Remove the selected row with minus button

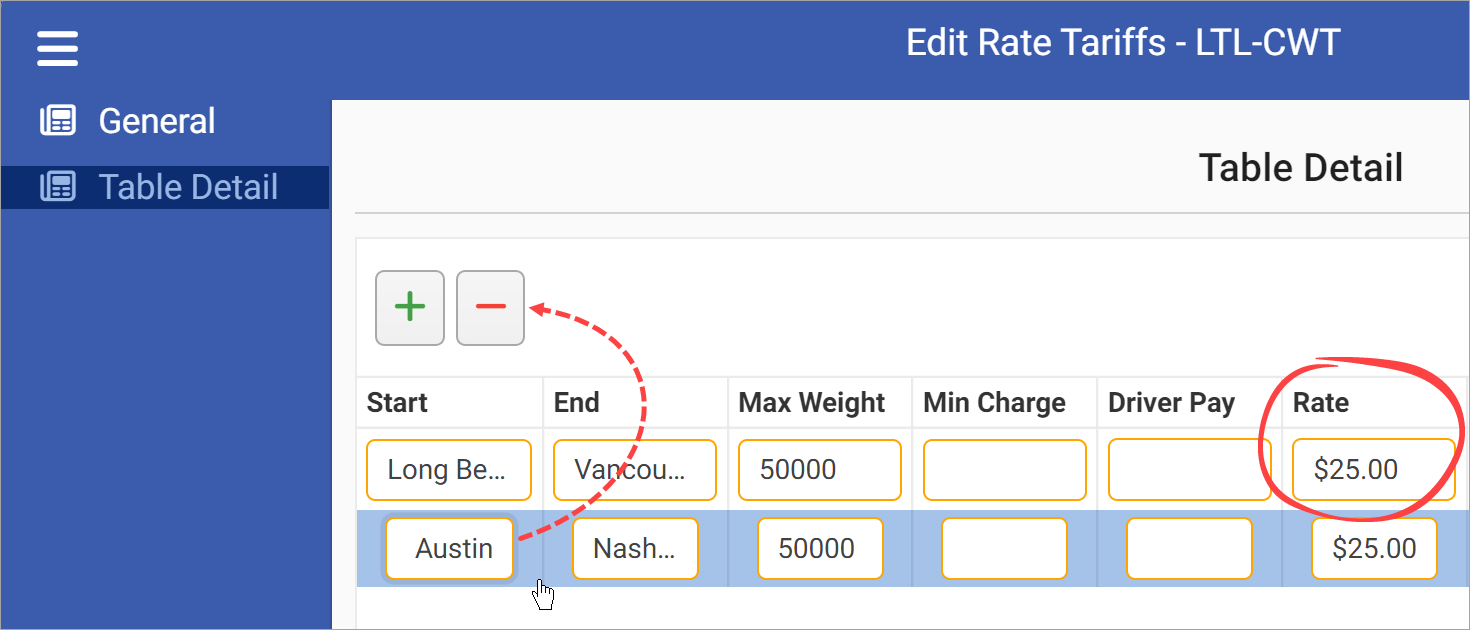pos(490,307)
